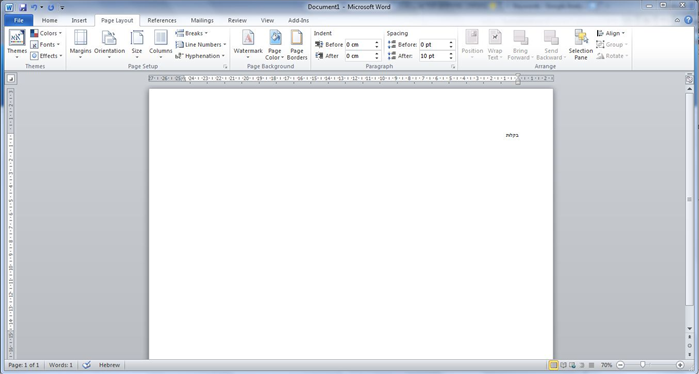Open the Selection Pane
699x374 pixels.
581,44
